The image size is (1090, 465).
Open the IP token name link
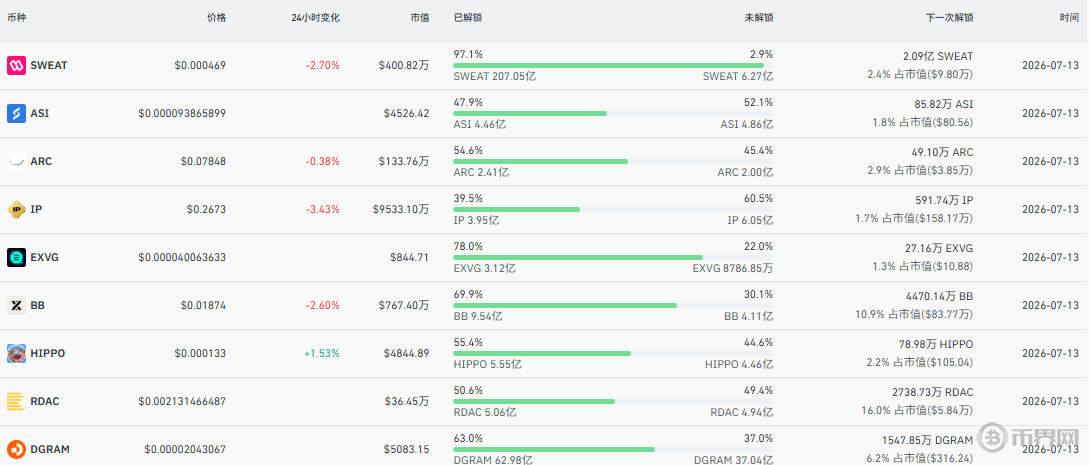point(36,209)
